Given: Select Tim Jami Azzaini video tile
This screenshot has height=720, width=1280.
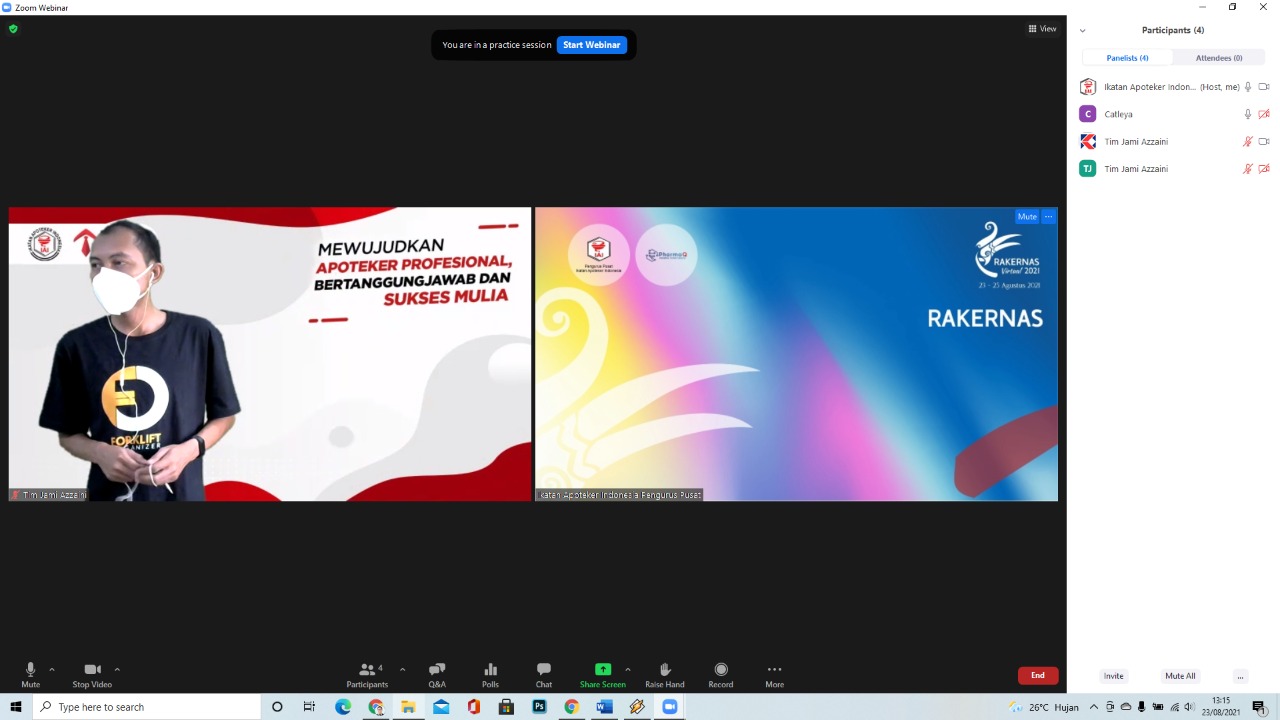Looking at the screenshot, I should (x=270, y=354).
